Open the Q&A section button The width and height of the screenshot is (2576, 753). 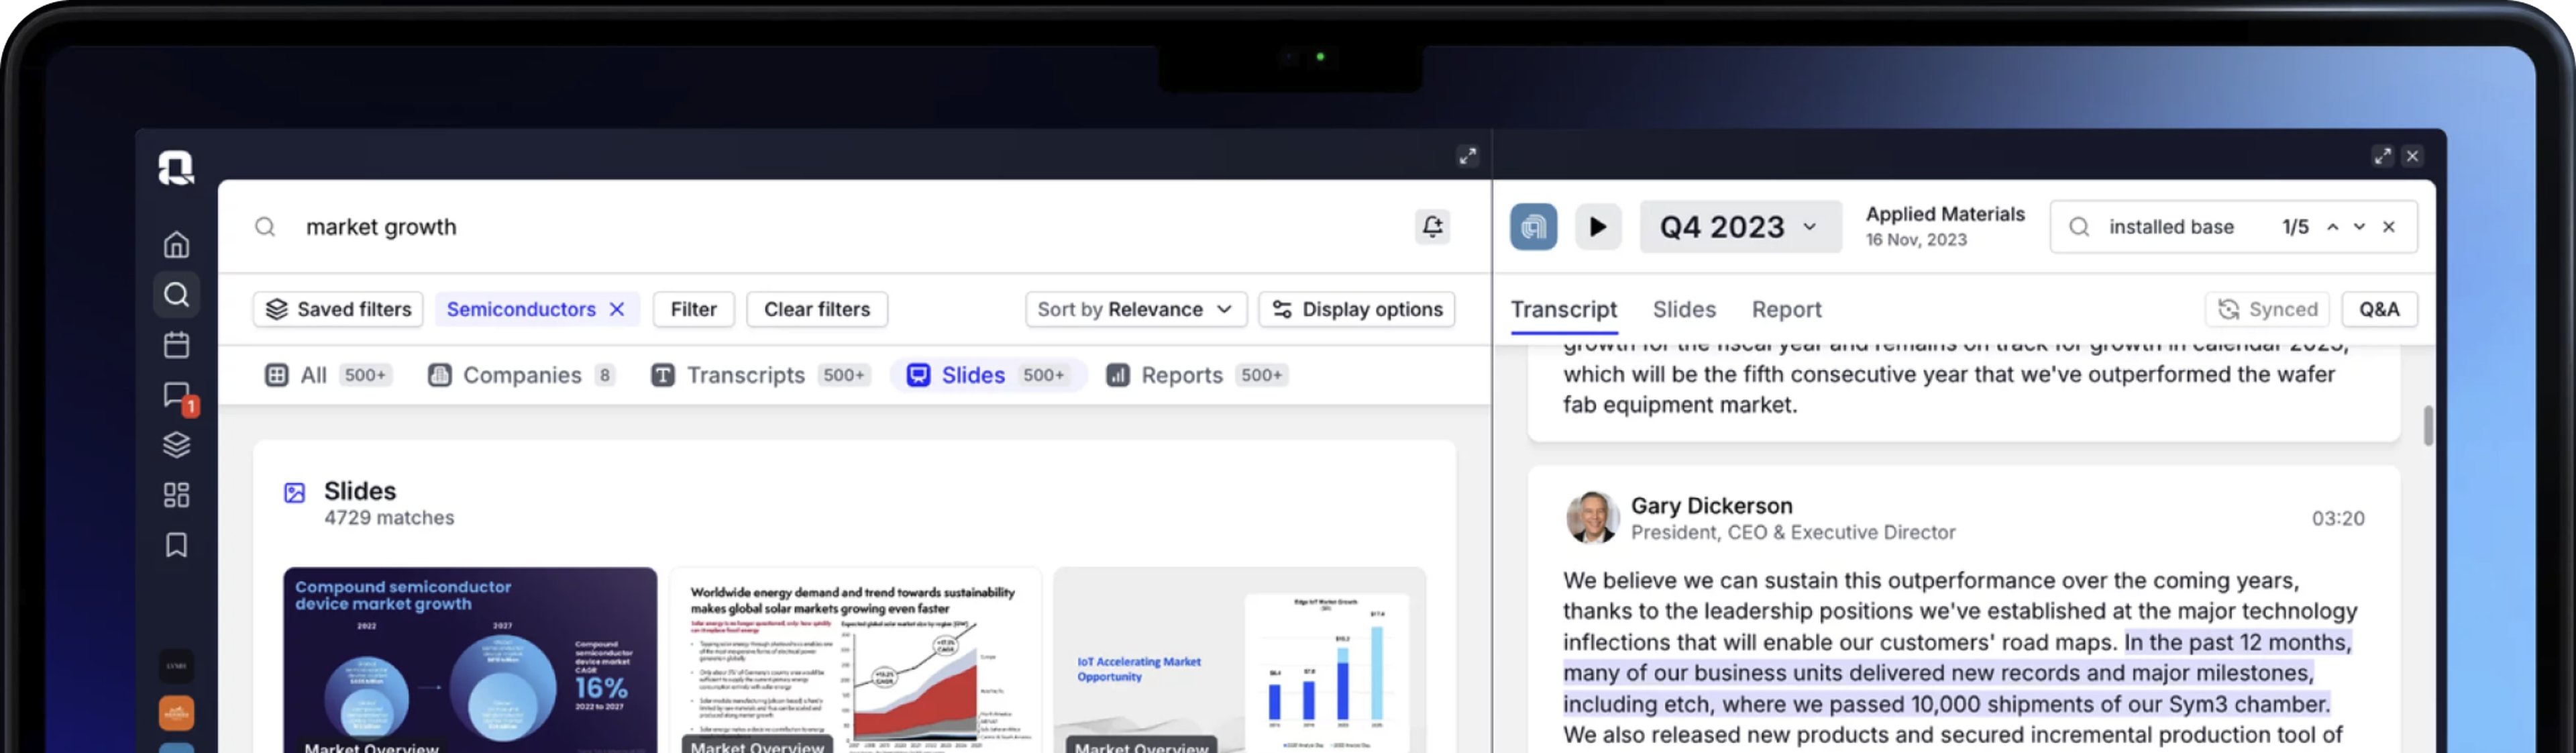pyautogui.click(x=2379, y=310)
